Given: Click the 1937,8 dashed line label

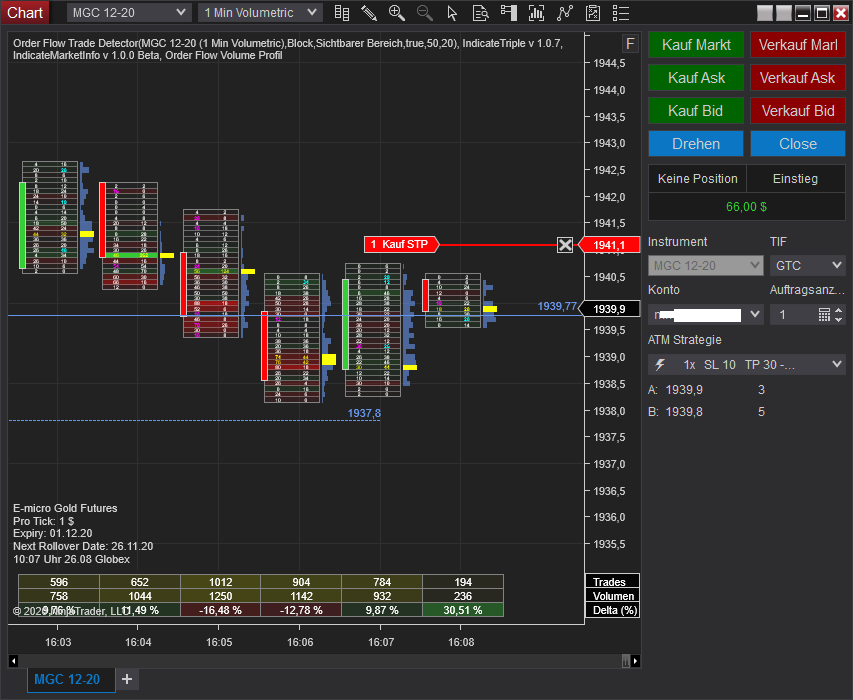Looking at the screenshot, I should click(x=364, y=413).
